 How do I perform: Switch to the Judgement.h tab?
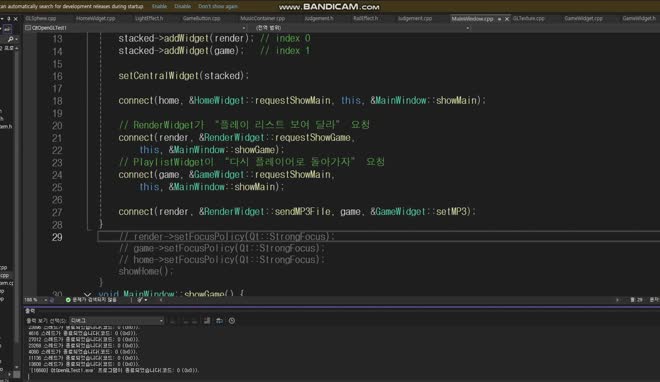tap(319, 19)
